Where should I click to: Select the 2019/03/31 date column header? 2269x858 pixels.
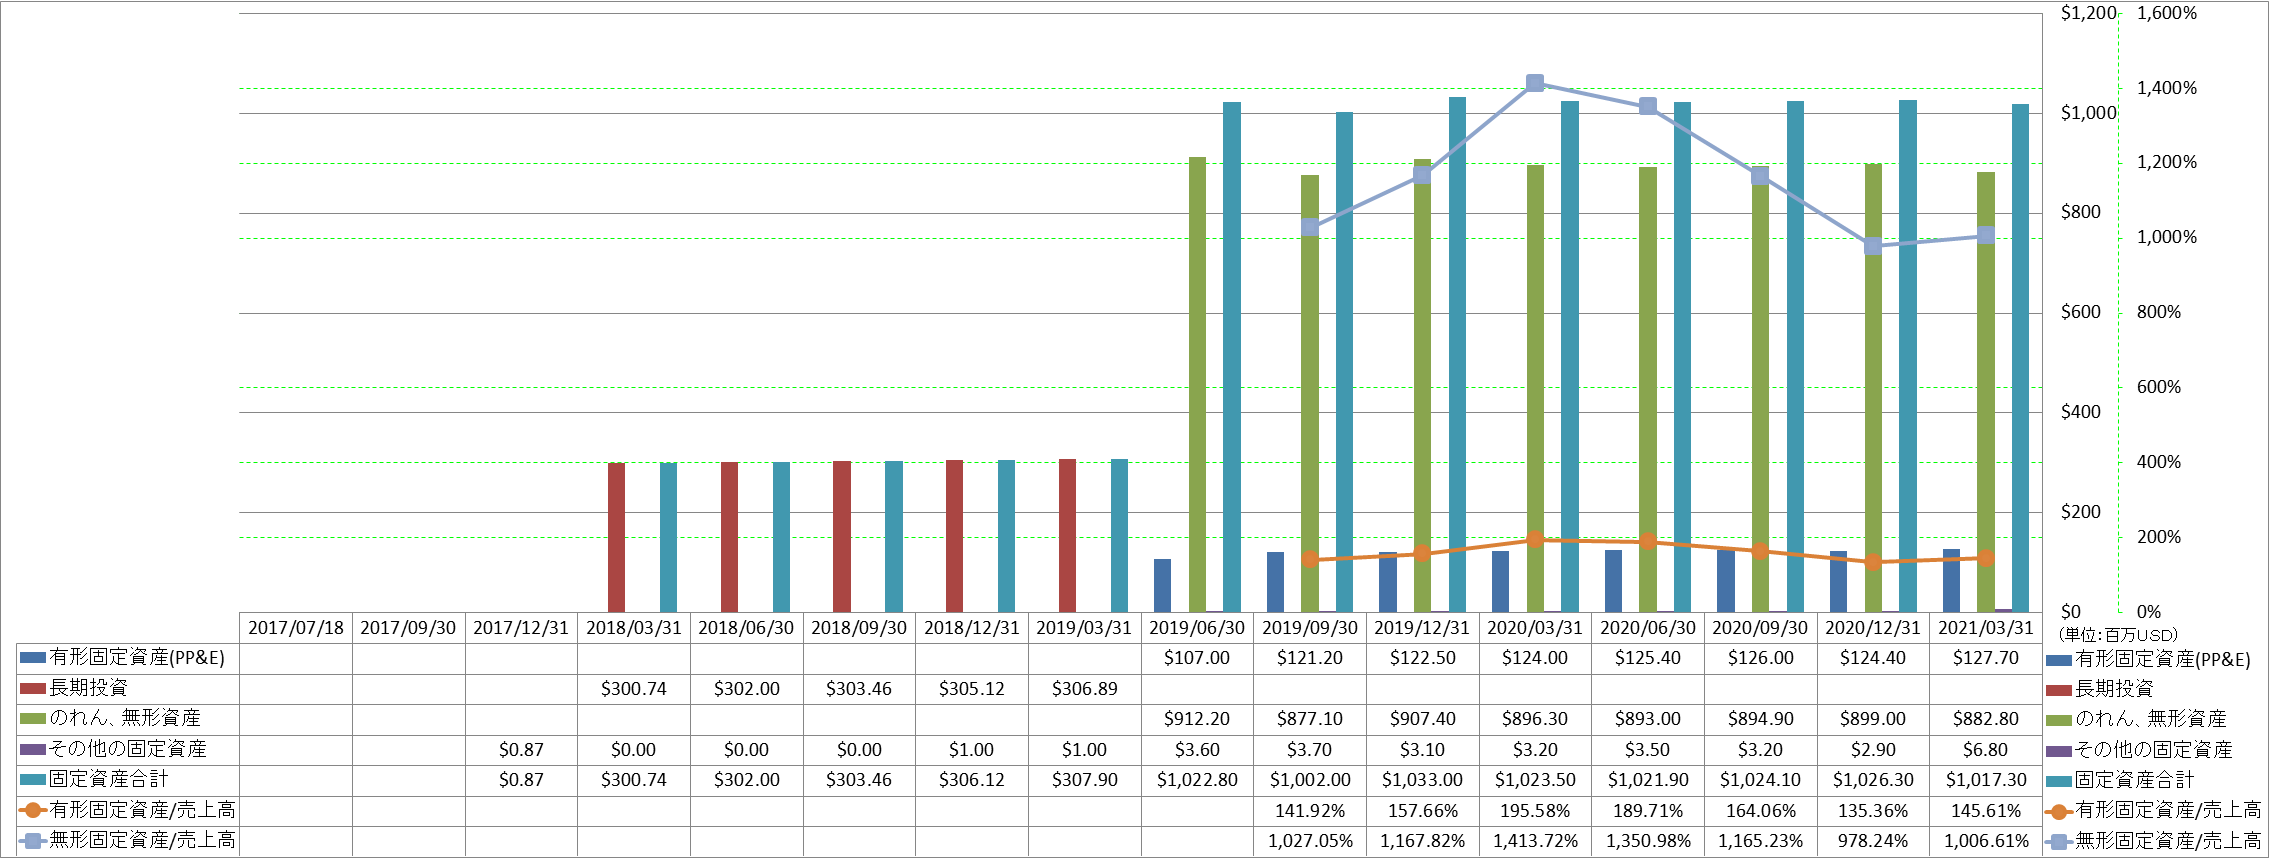[1084, 628]
